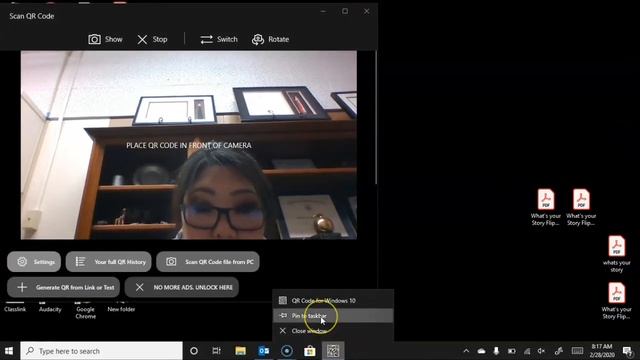Screen dimensions: 640x360
Task: Open Microsoft Store from the taskbar
Action: (x=310, y=351)
